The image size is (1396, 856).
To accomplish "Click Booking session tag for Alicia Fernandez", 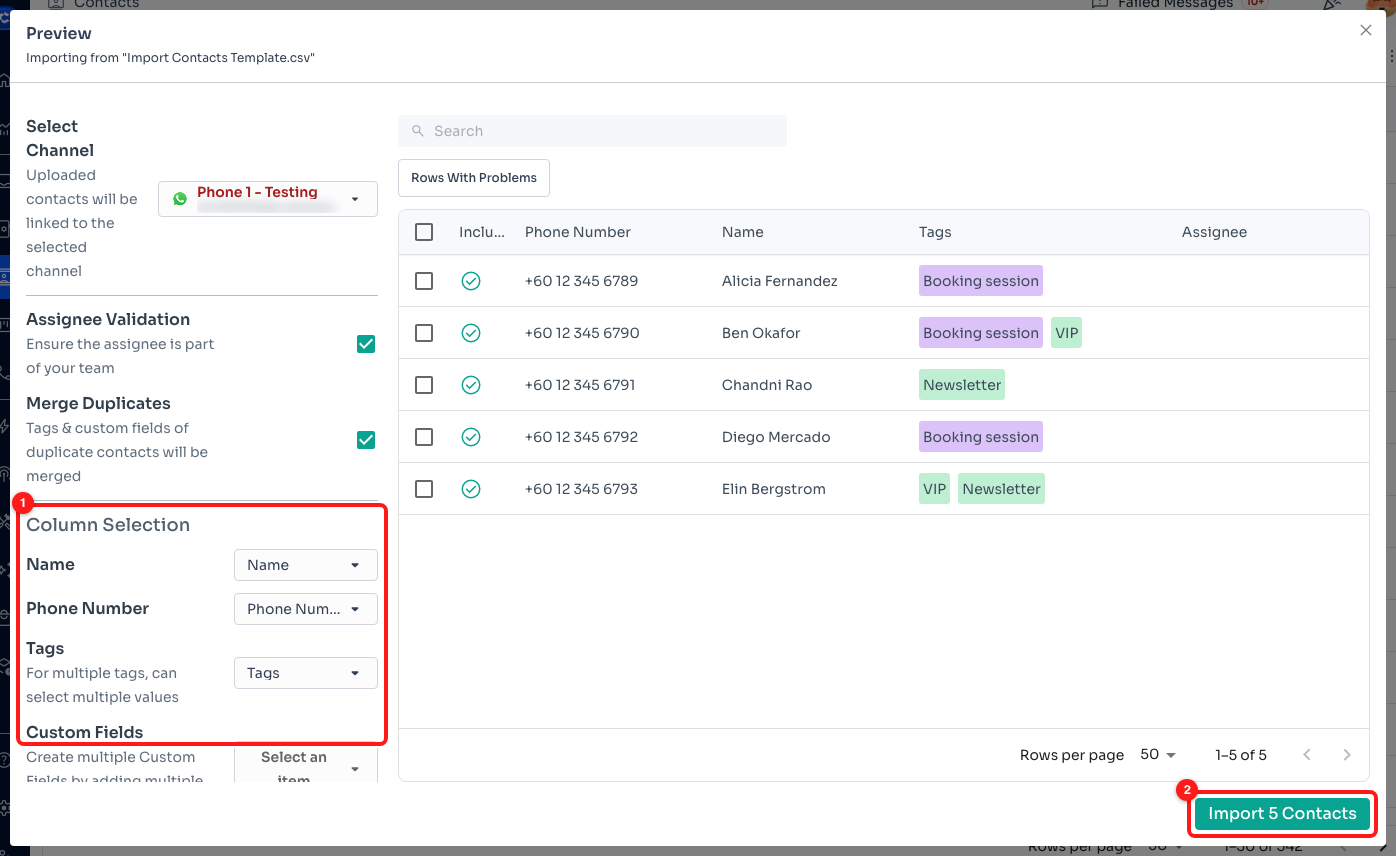I will (x=981, y=281).
